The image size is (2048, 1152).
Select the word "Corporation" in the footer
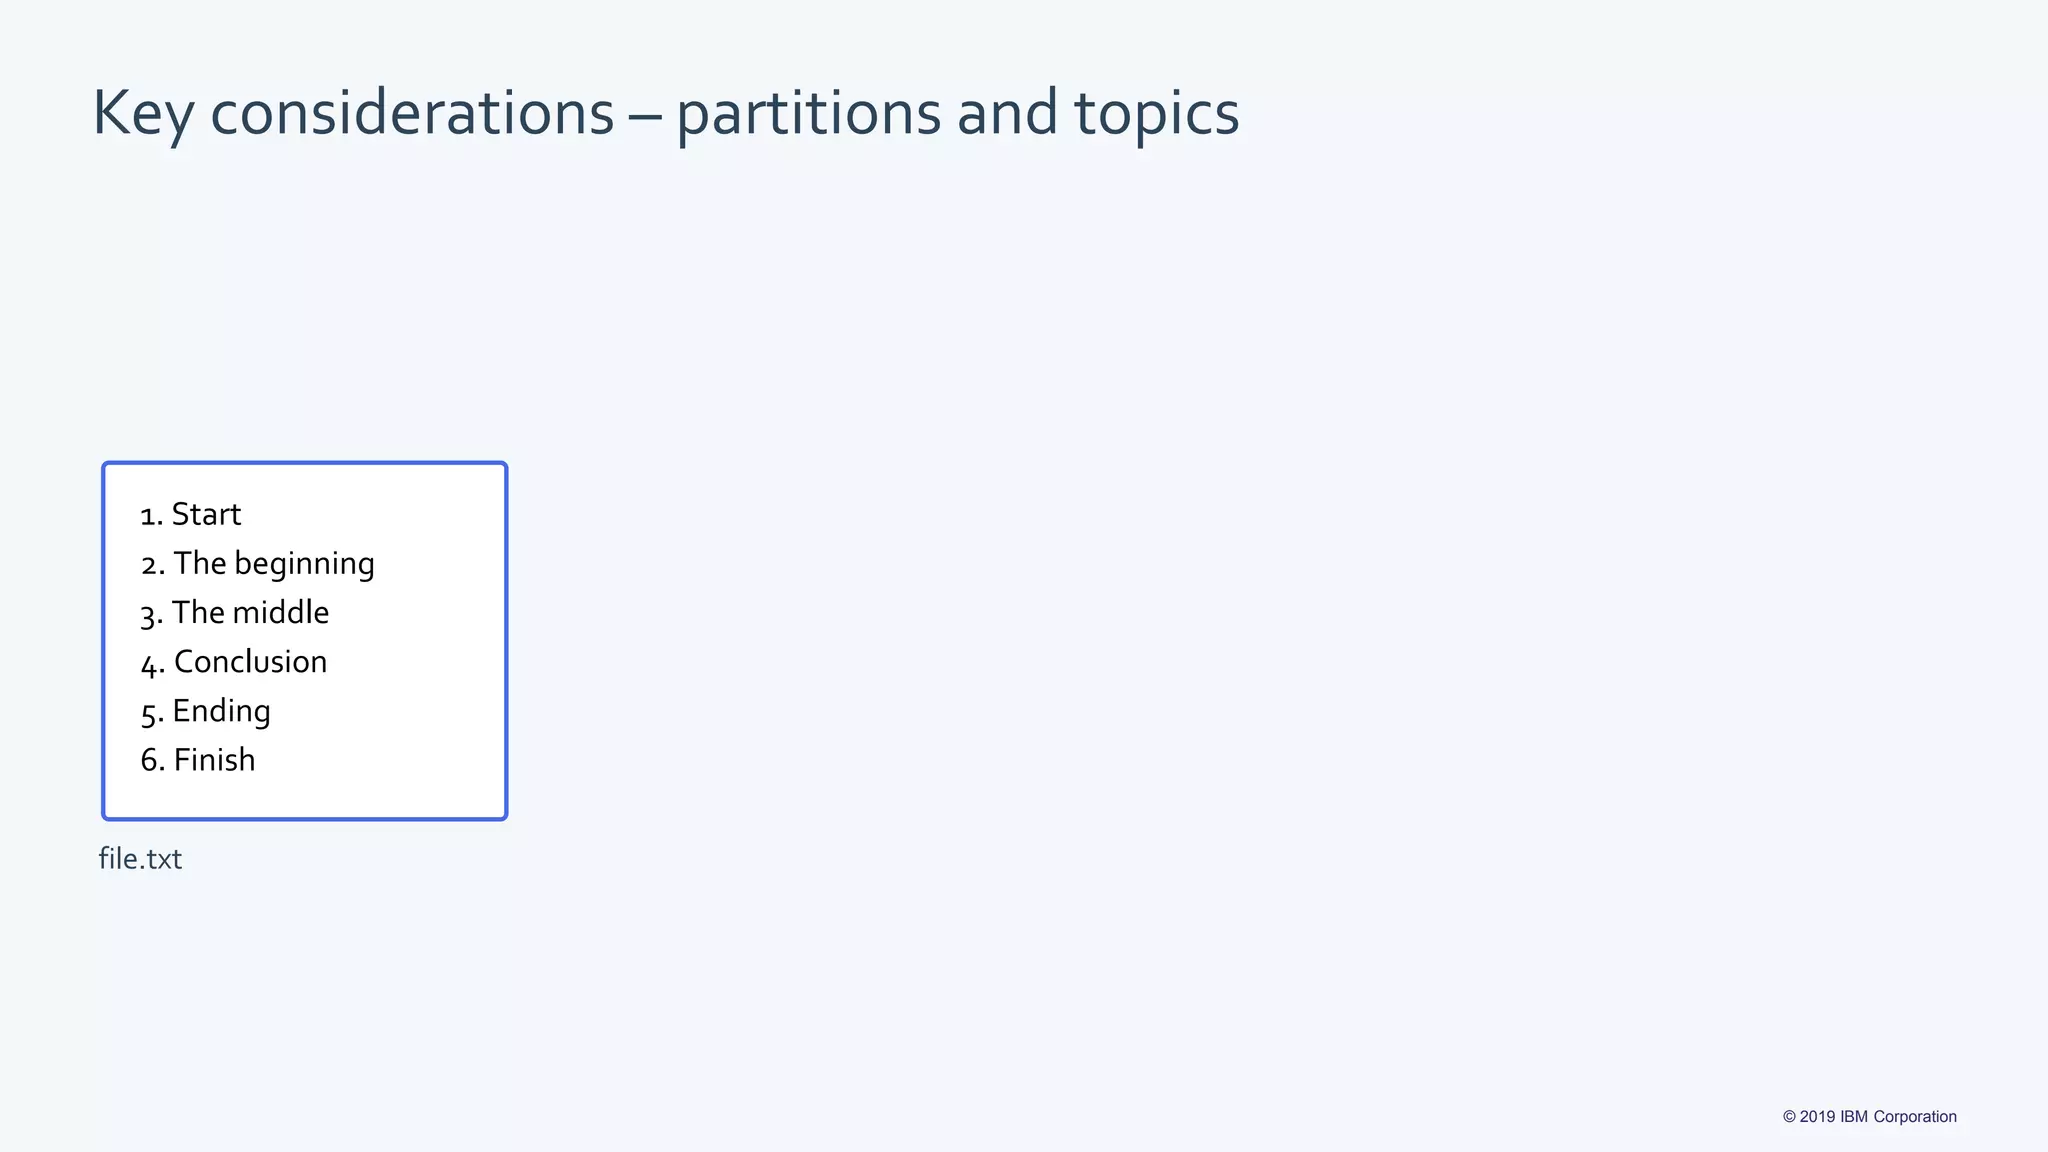[x=1915, y=1117]
